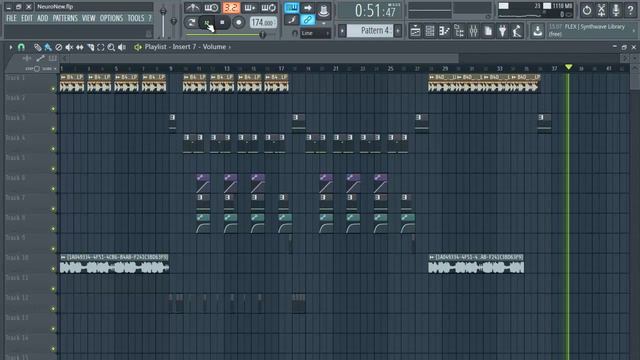Click previous pattern arrow beside Pattern 4
640x360 pixels.
[342, 31]
